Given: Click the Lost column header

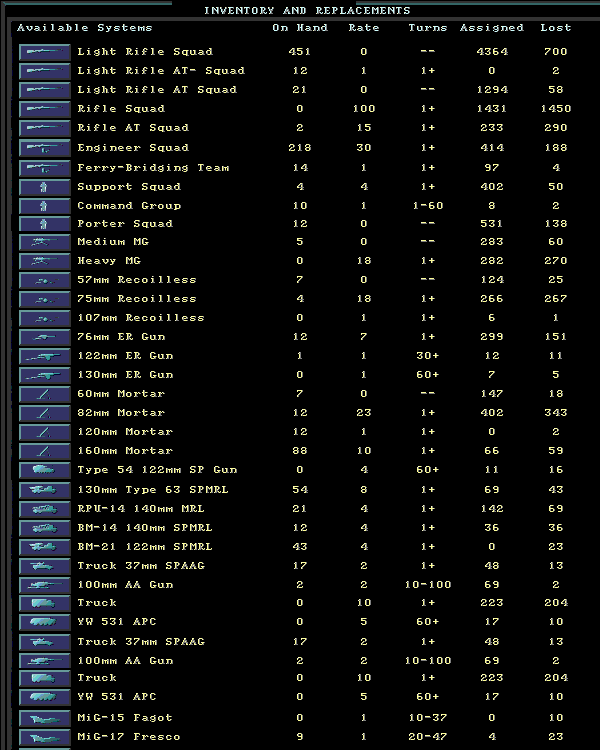Looking at the screenshot, I should point(556,28).
